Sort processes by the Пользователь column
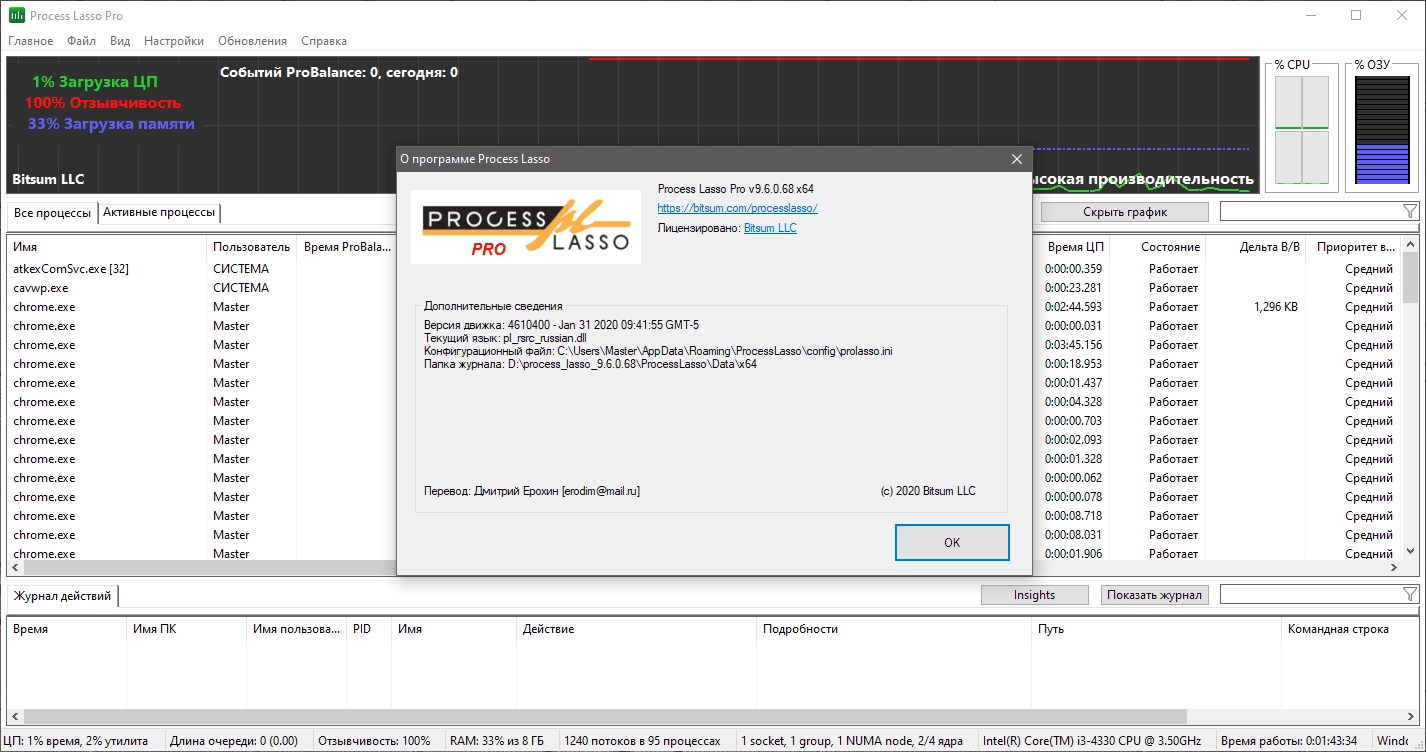The image size is (1426, 752). [x=251, y=247]
